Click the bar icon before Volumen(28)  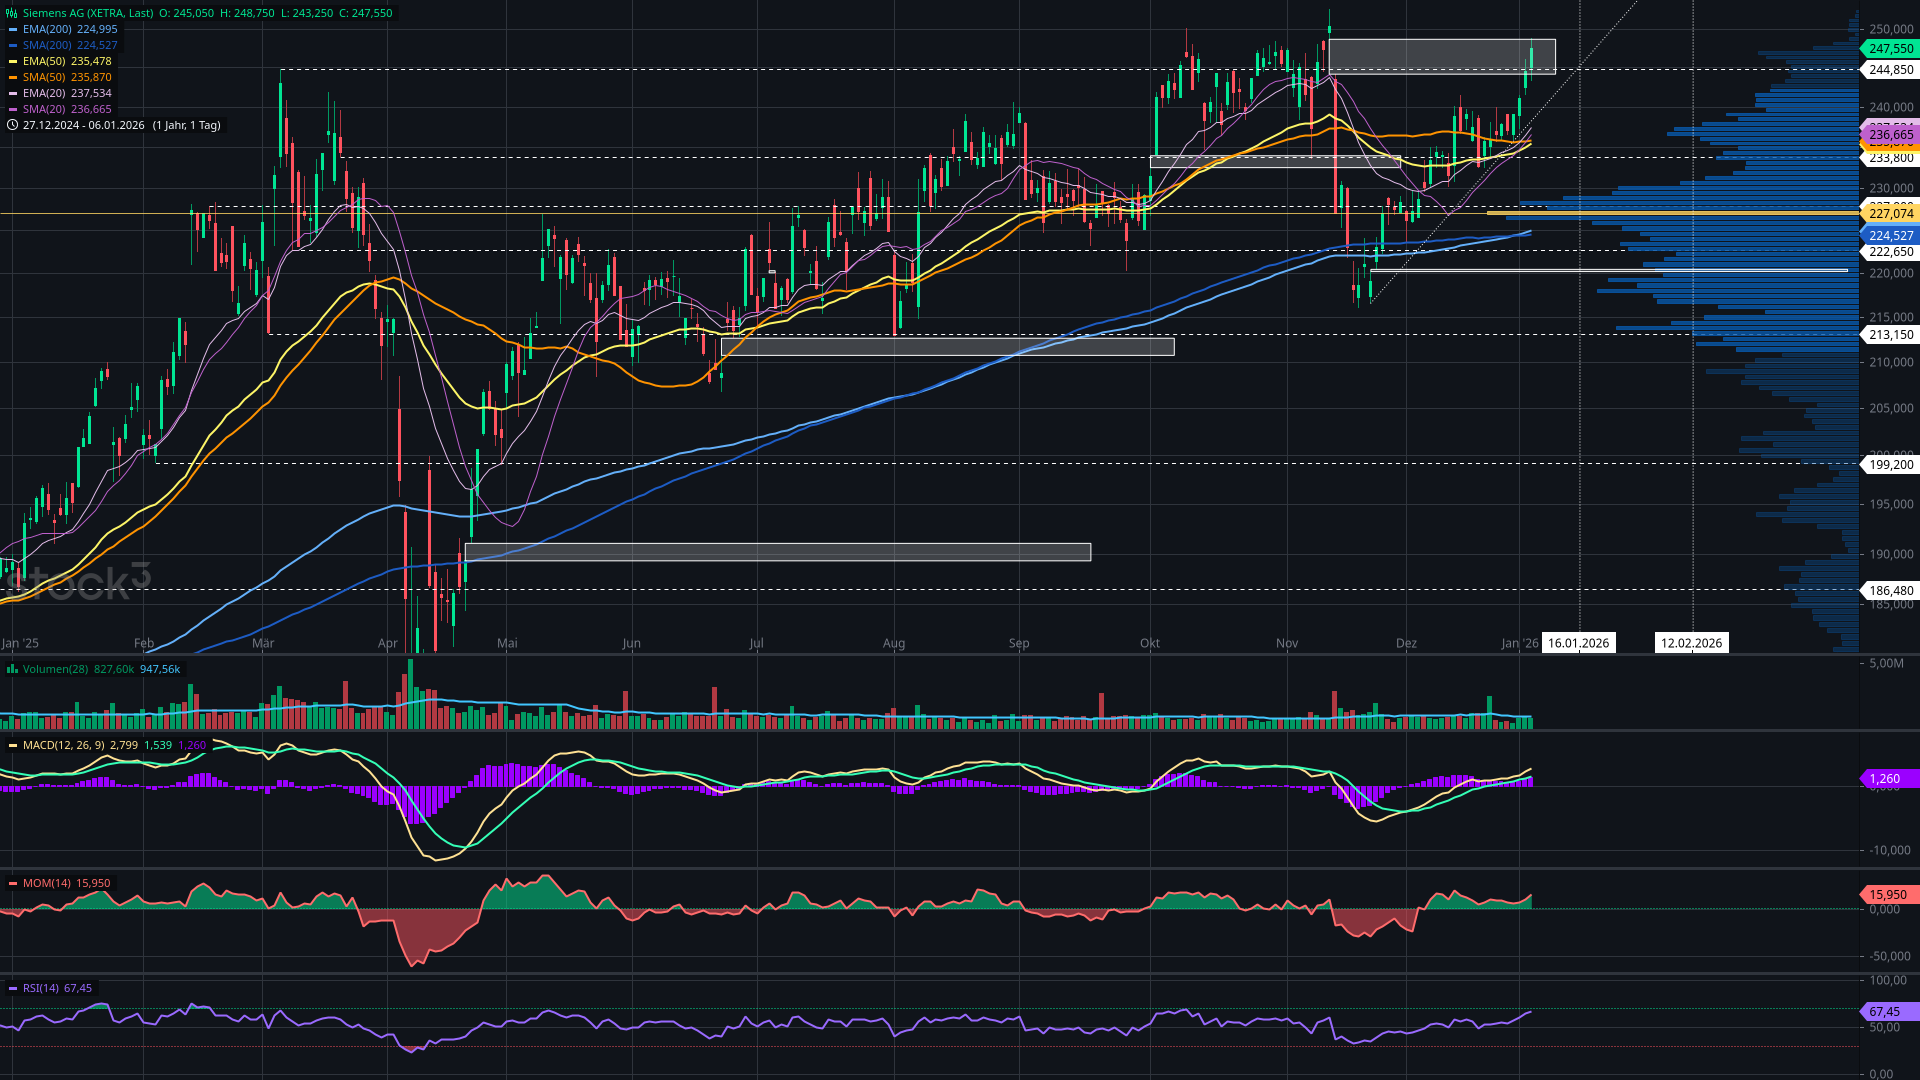pos(12,669)
